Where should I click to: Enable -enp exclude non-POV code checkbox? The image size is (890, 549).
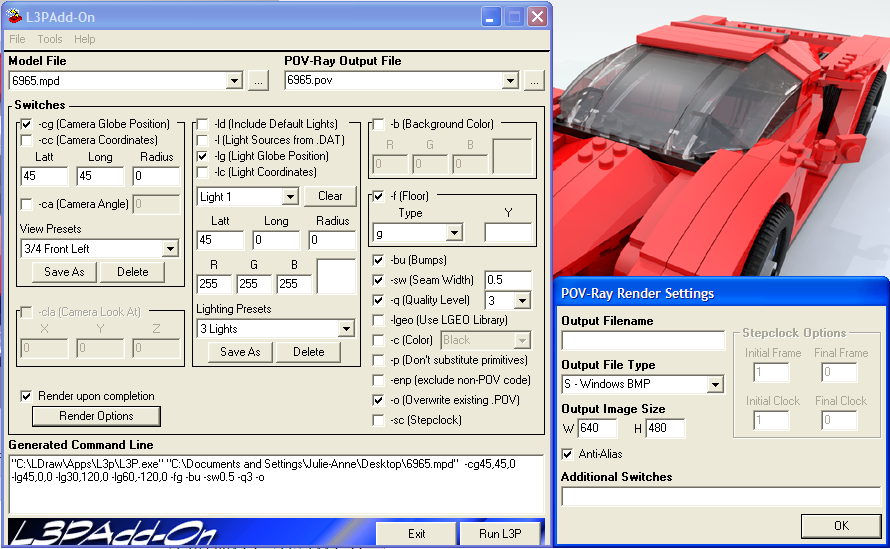[x=378, y=380]
